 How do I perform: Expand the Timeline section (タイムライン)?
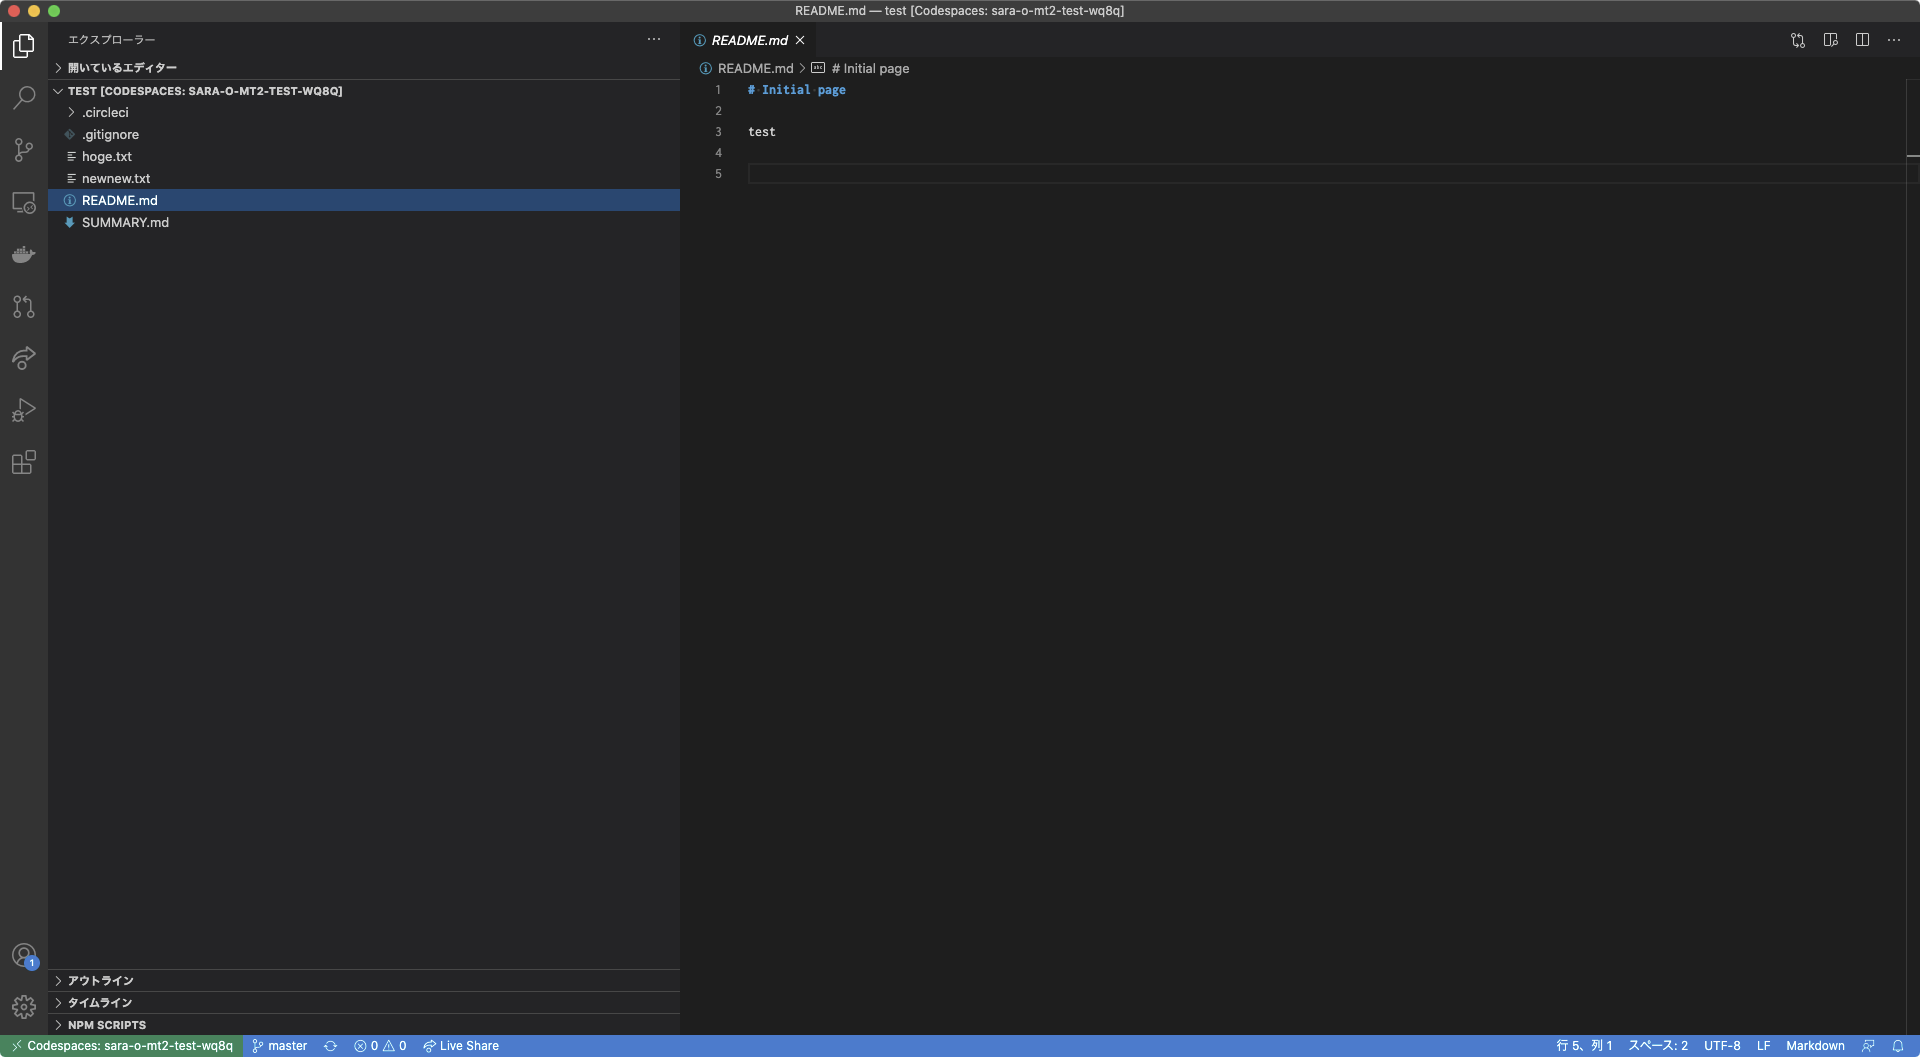364,1003
